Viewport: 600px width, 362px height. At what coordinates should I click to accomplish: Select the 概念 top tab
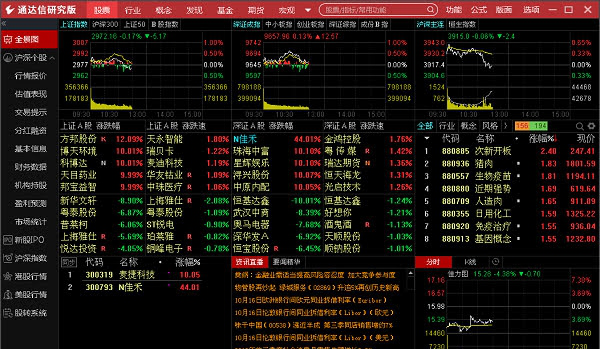pos(163,10)
